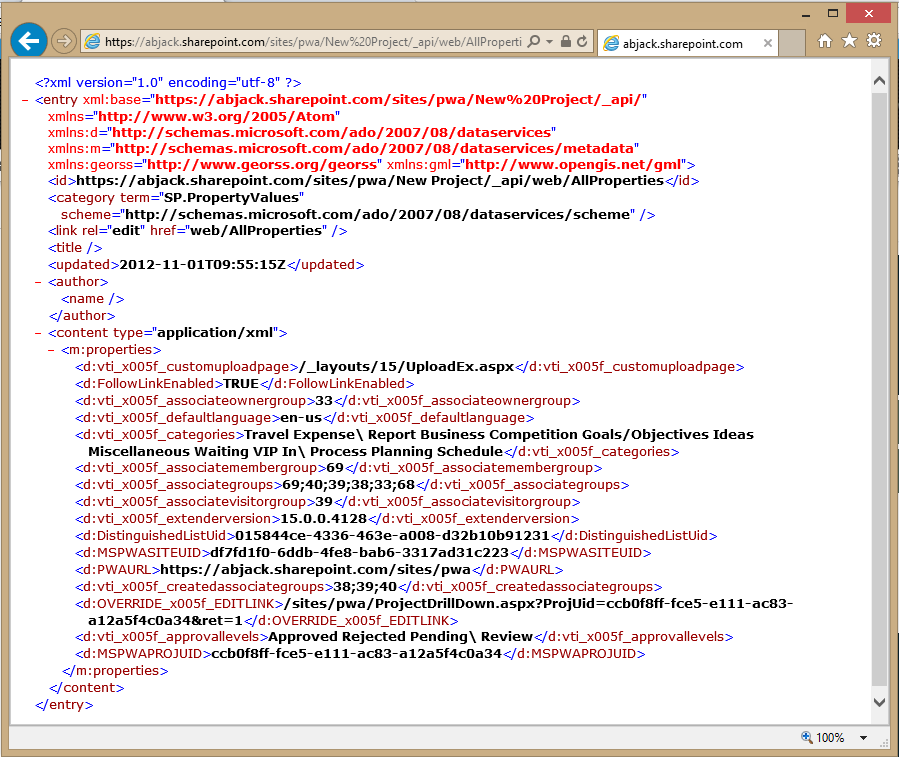Click the zoom level magnifier icon
899x757 pixels.
click(x=807, y=737)
